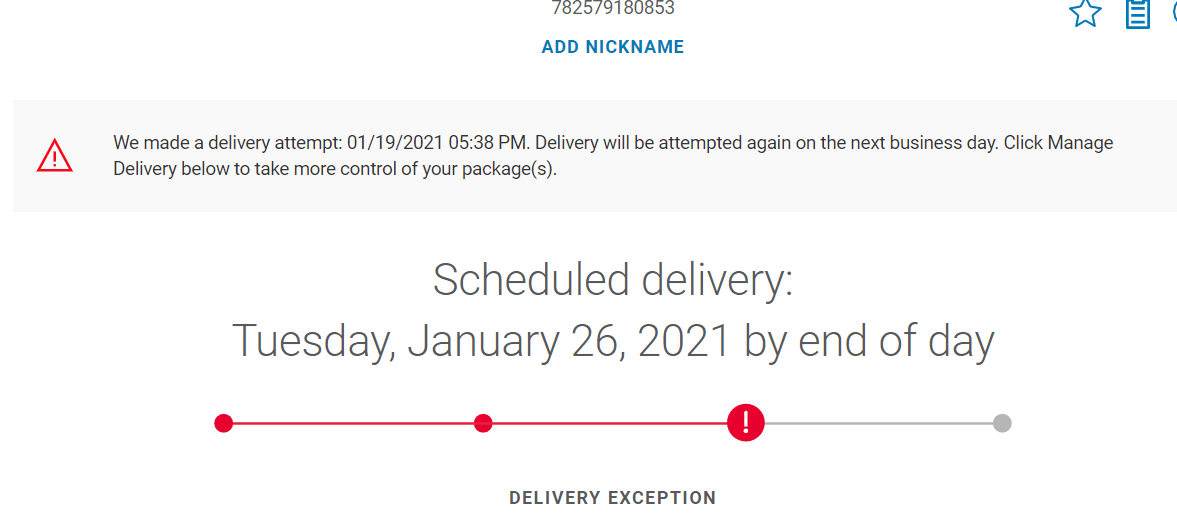
Task: Click "We made a delivery attempt" text
Action: [226, 143]
